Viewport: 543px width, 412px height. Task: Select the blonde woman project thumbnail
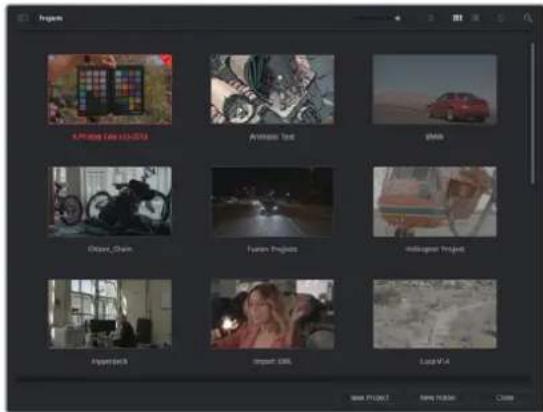(272, 314)
